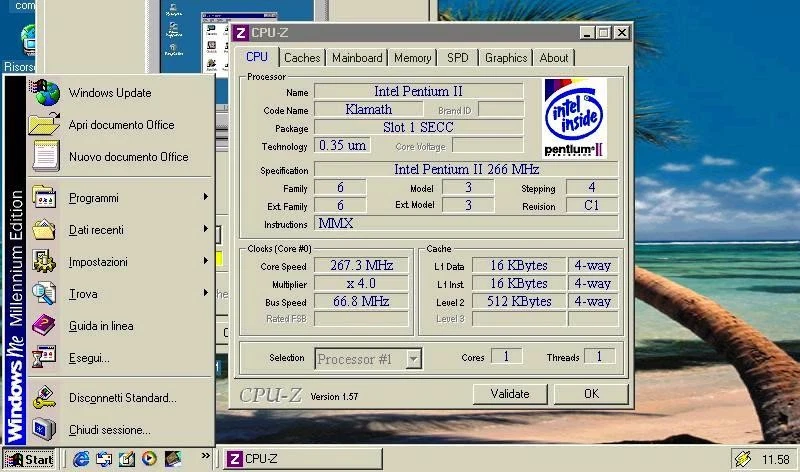Open the Mainboard tab
Image resolution: width=800 pixels, height=472 pixels.
click(357, 58)
